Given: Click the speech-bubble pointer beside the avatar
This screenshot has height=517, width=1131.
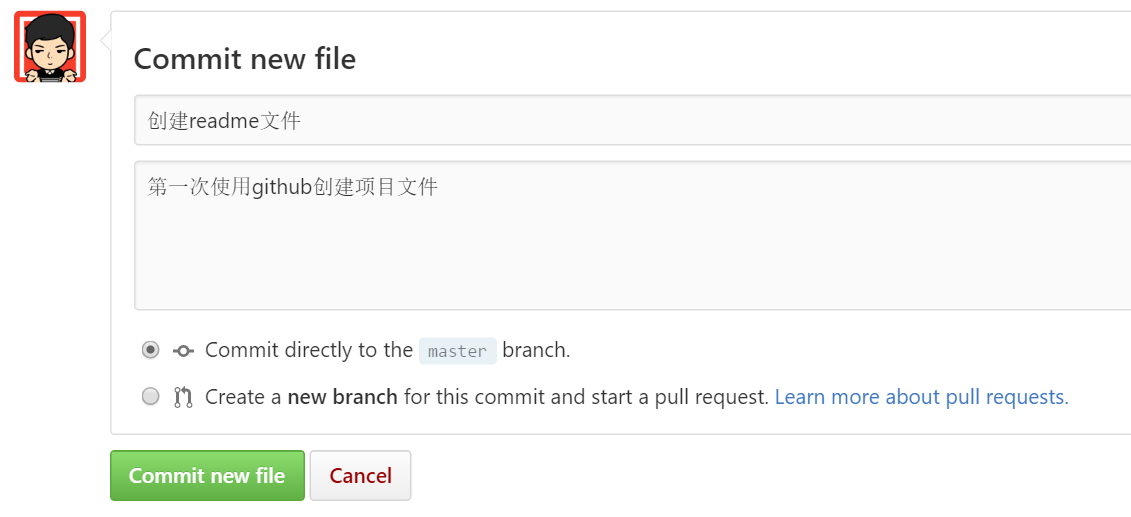Looking at the screenshot, I should pos(105,42).
